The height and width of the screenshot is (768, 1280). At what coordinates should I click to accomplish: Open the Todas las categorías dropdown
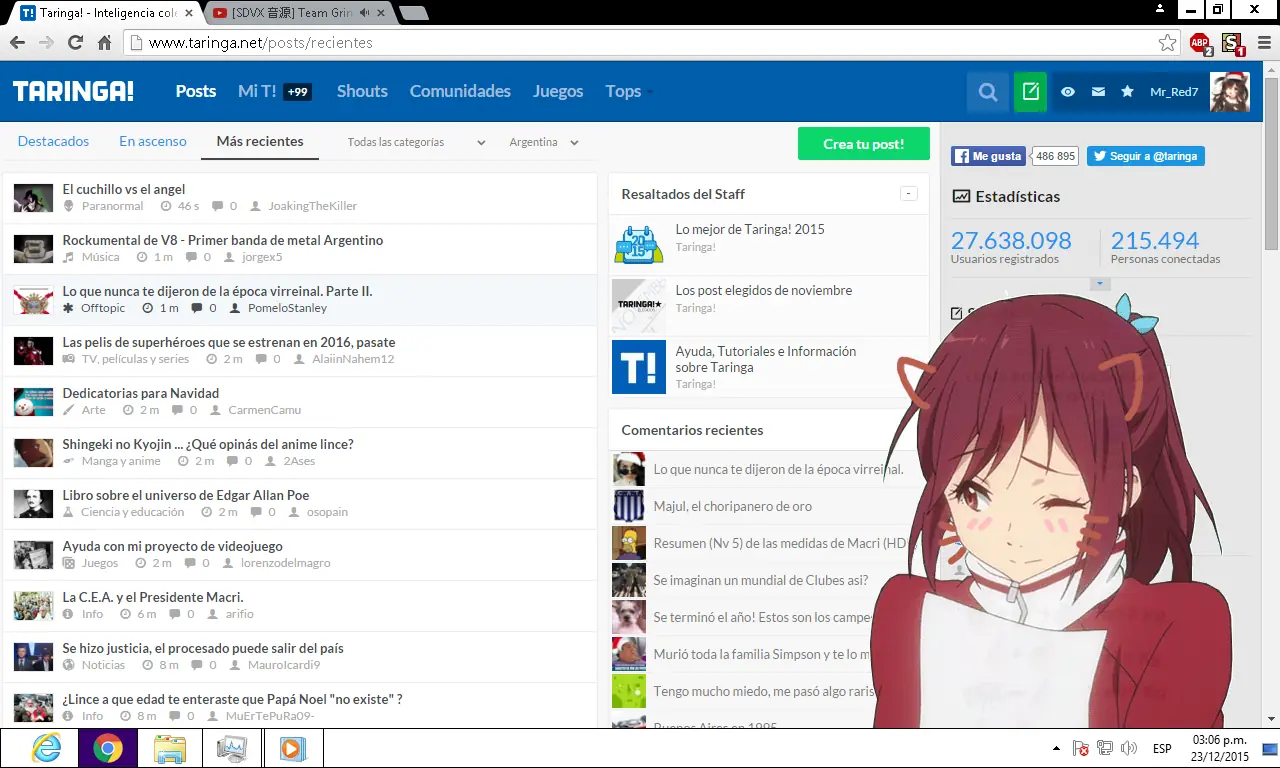point(416,142)
